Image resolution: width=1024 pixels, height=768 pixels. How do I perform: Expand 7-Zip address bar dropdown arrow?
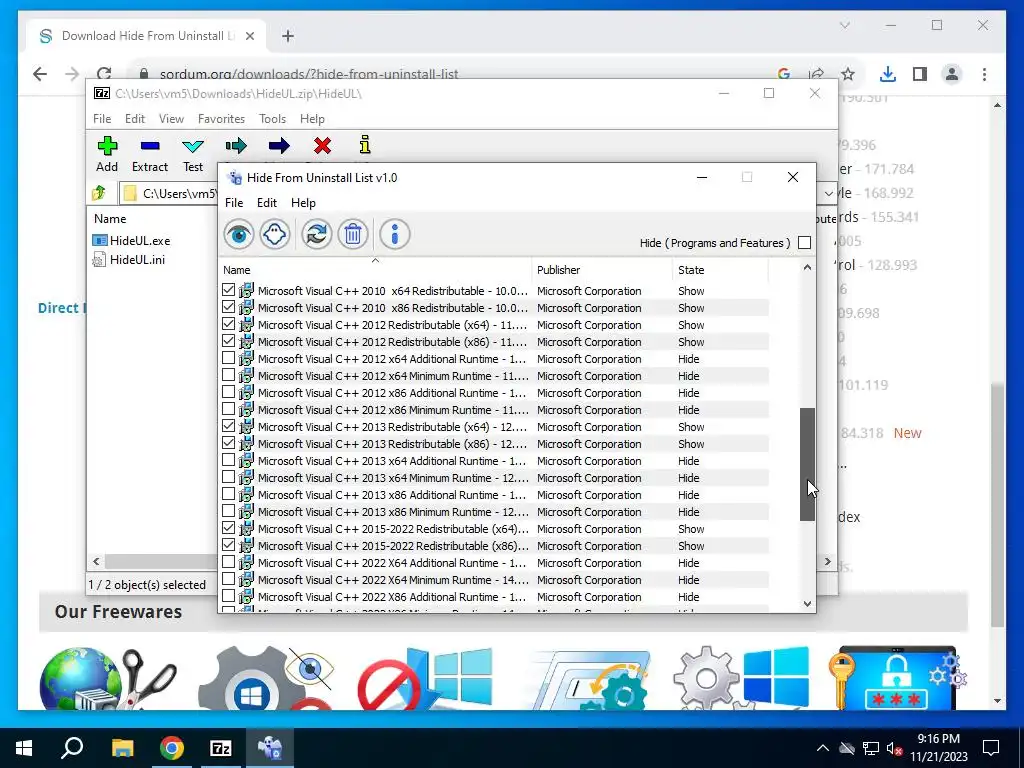point(828,193)
